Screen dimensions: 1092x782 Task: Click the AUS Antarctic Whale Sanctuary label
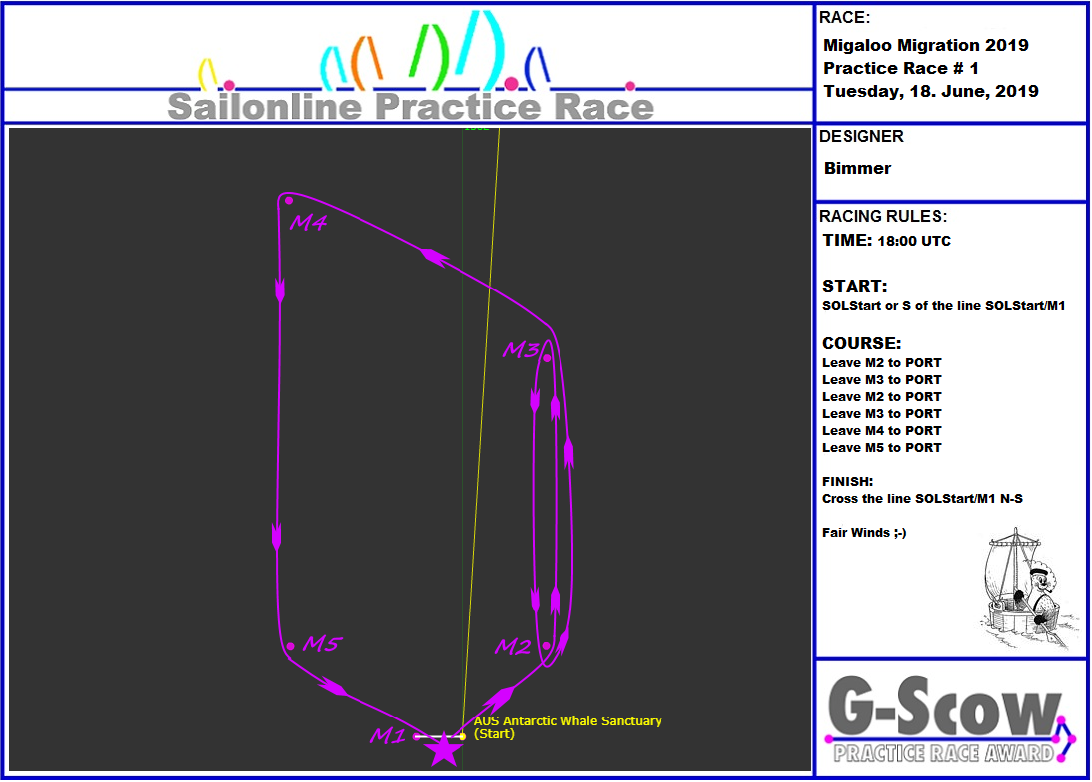pyautogui.click(x=568, y=727)
